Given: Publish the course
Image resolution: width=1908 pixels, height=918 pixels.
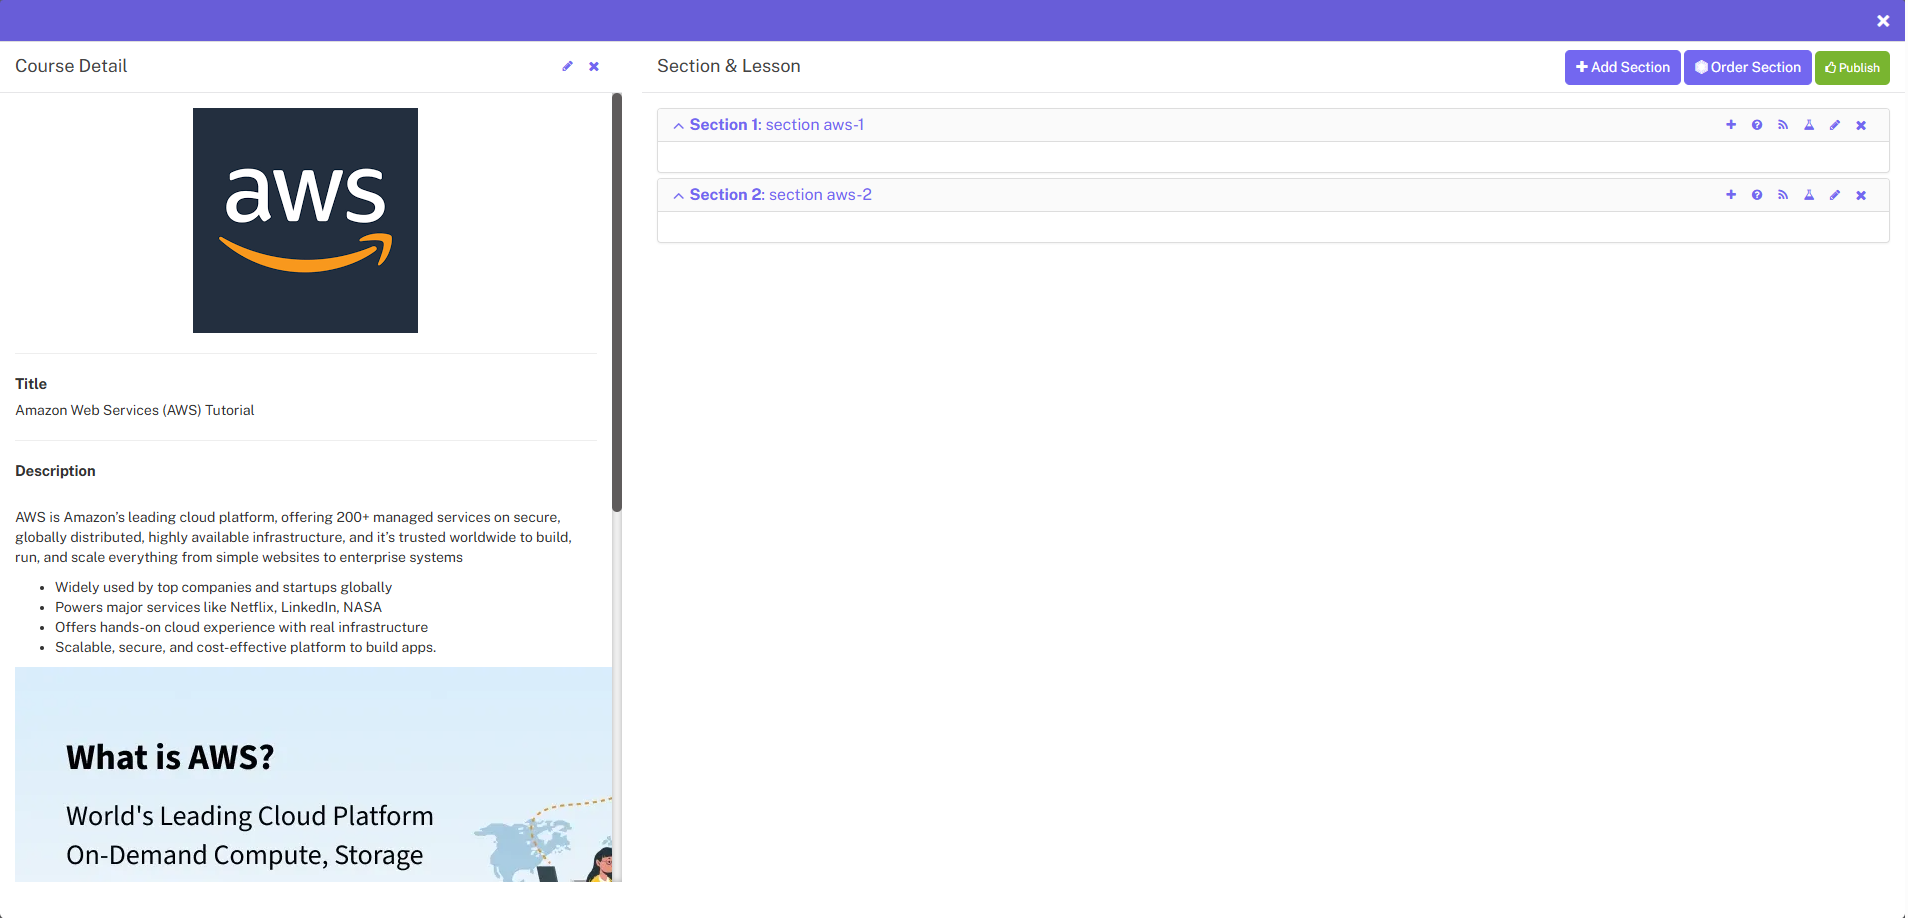Looking at the screenshot, I should point(1852,68).
